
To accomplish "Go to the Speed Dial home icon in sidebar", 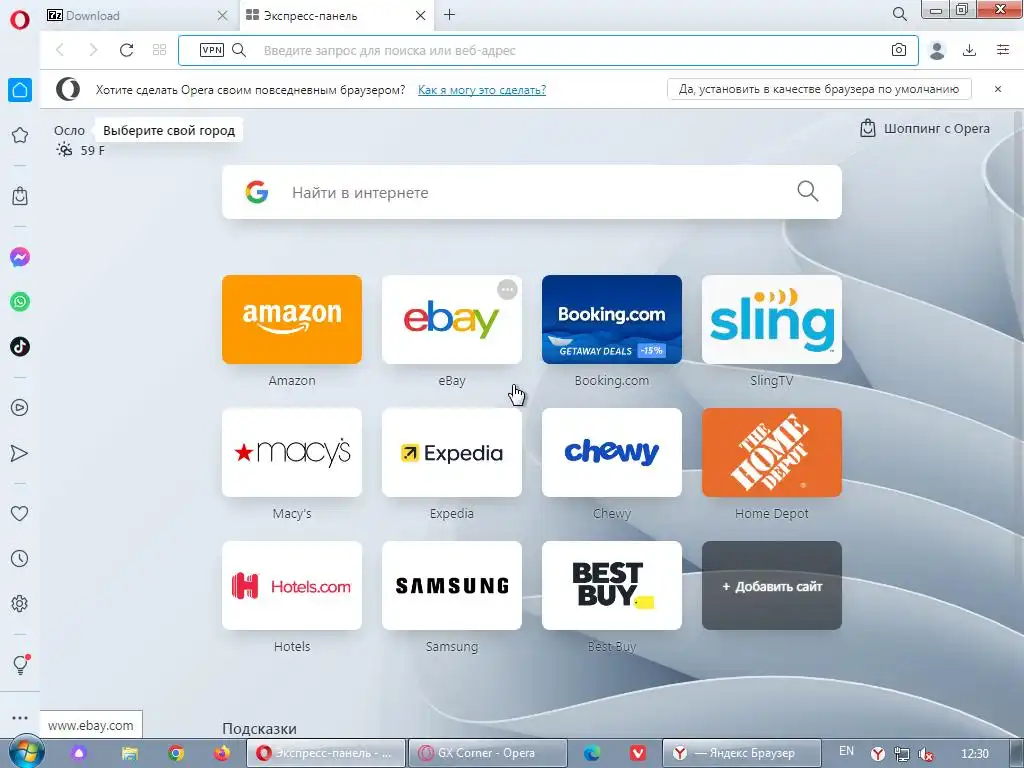I will click(x=20, y=90).
